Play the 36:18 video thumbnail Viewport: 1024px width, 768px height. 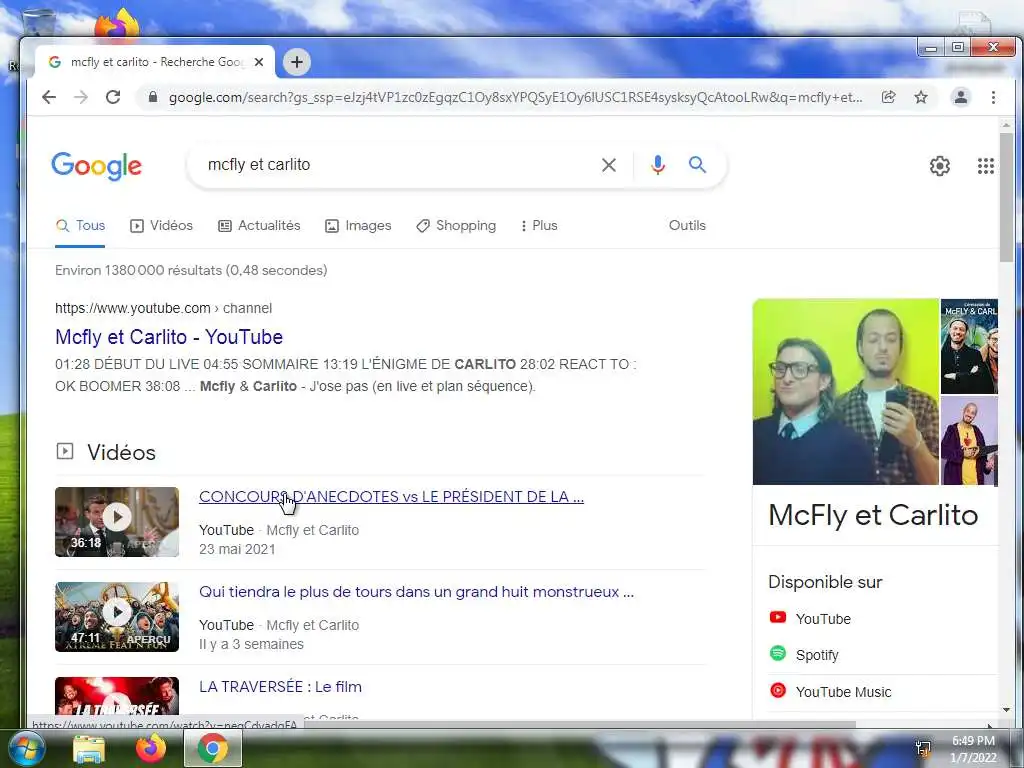(117, 522)
